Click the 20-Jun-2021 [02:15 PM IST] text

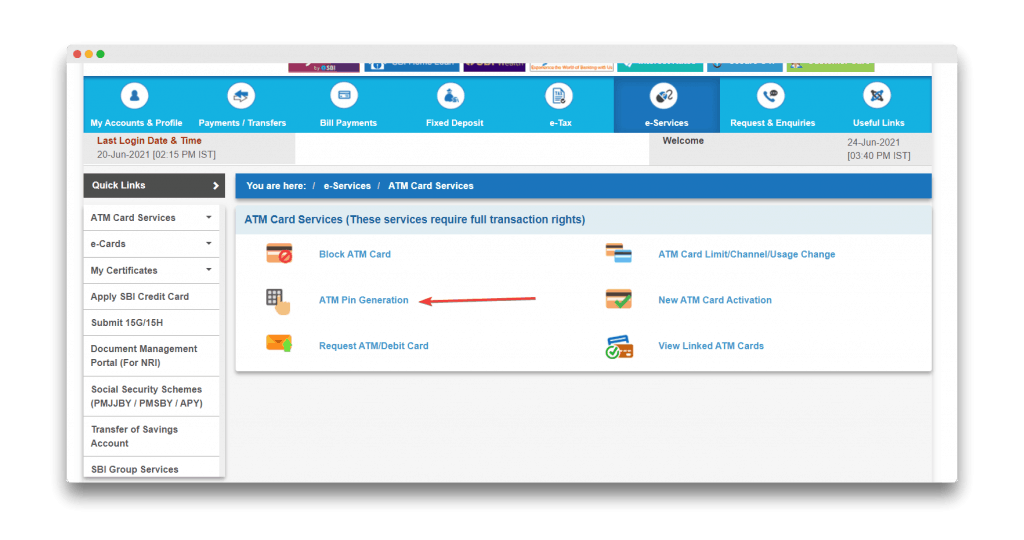click(x=156, y=155)
